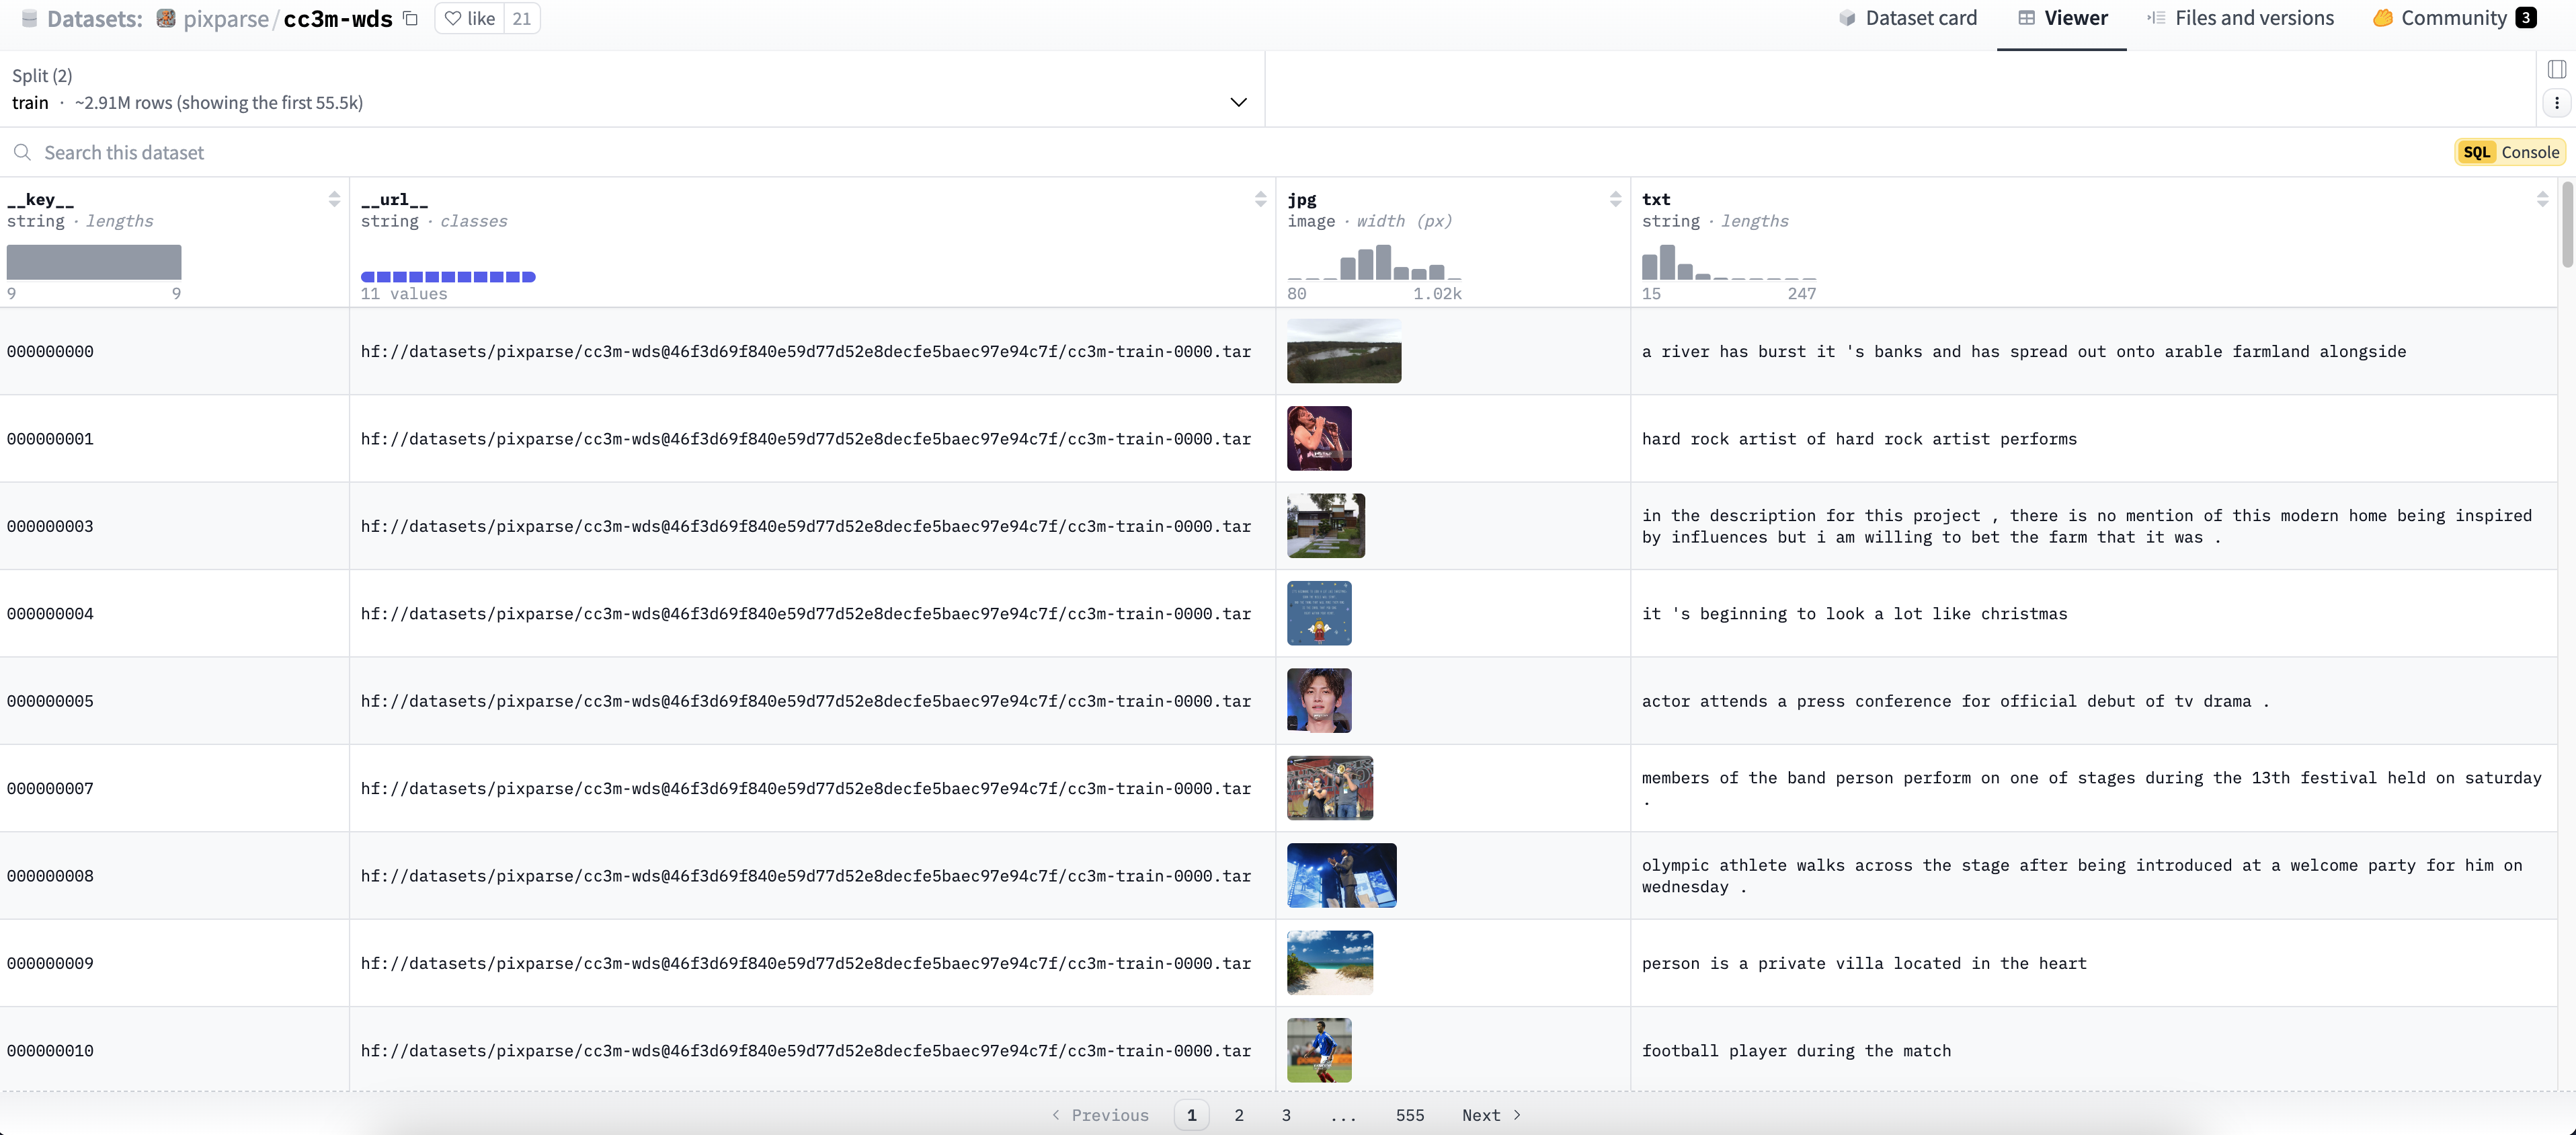Go to the Next page
This screenshot has height=1135, width=2576.
click(x=1490, y=1115)
